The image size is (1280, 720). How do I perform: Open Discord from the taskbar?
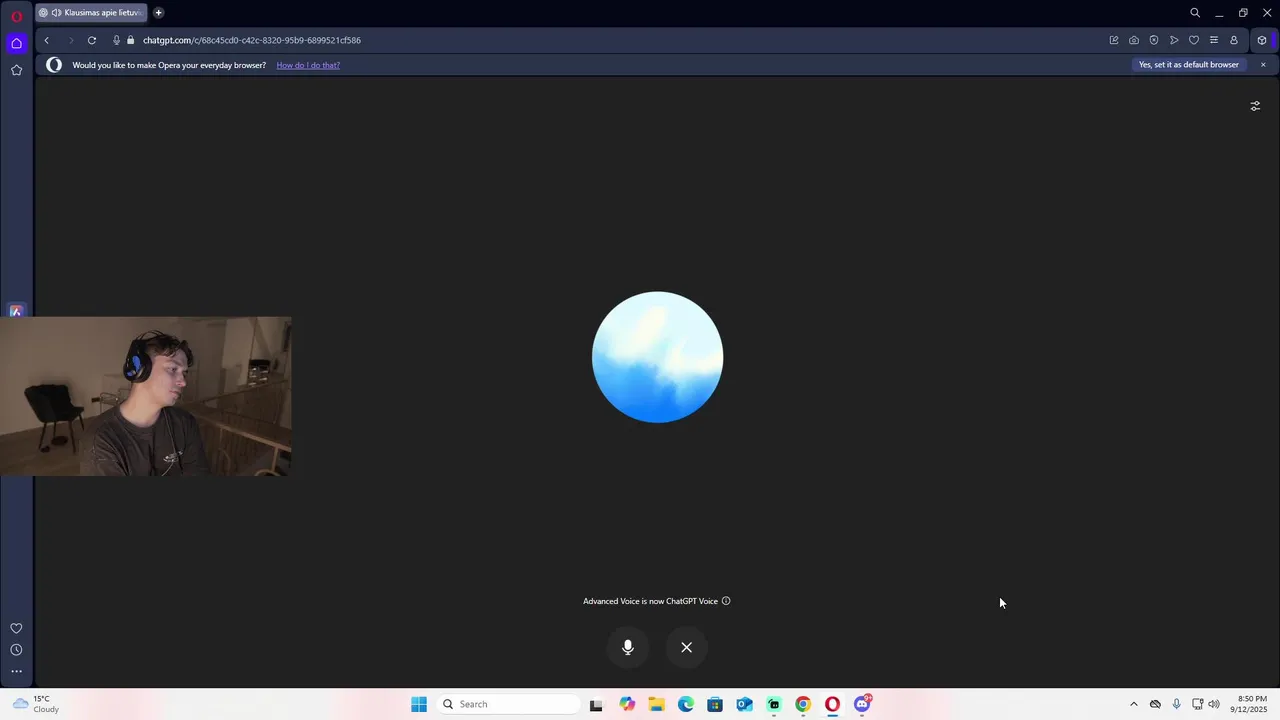[x=862, y=704]
